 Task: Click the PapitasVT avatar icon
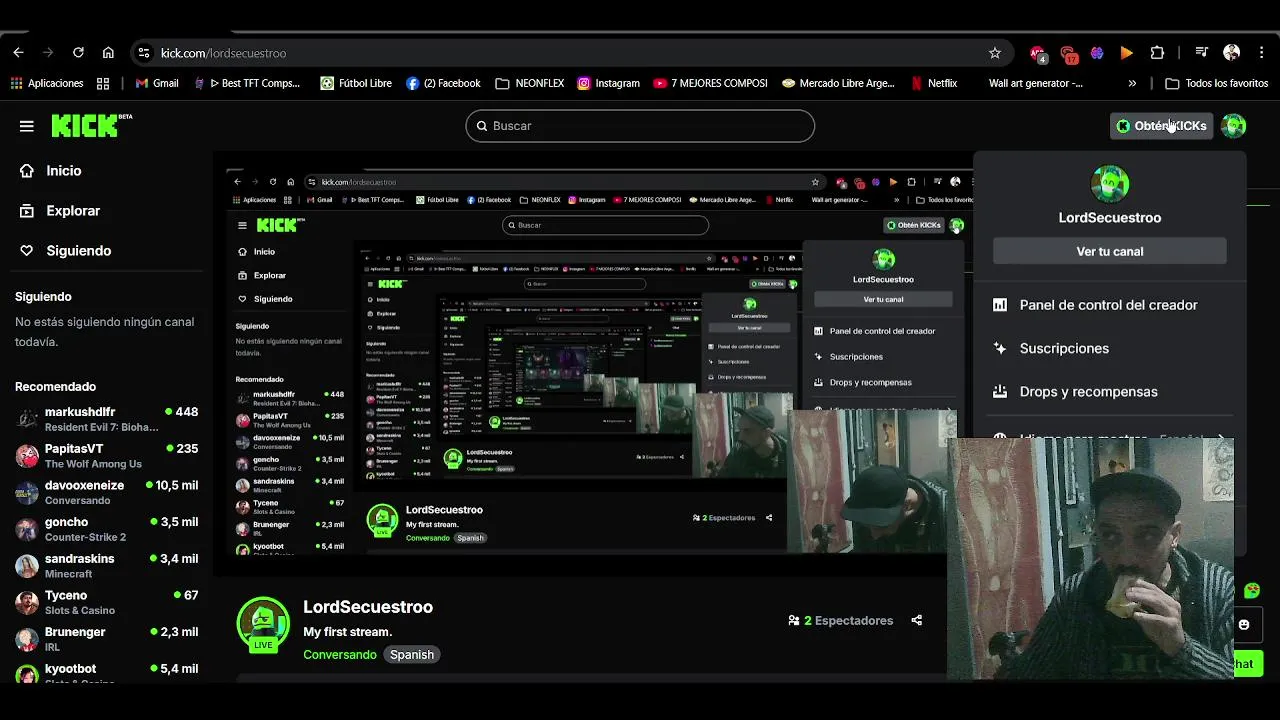(27, 456)
